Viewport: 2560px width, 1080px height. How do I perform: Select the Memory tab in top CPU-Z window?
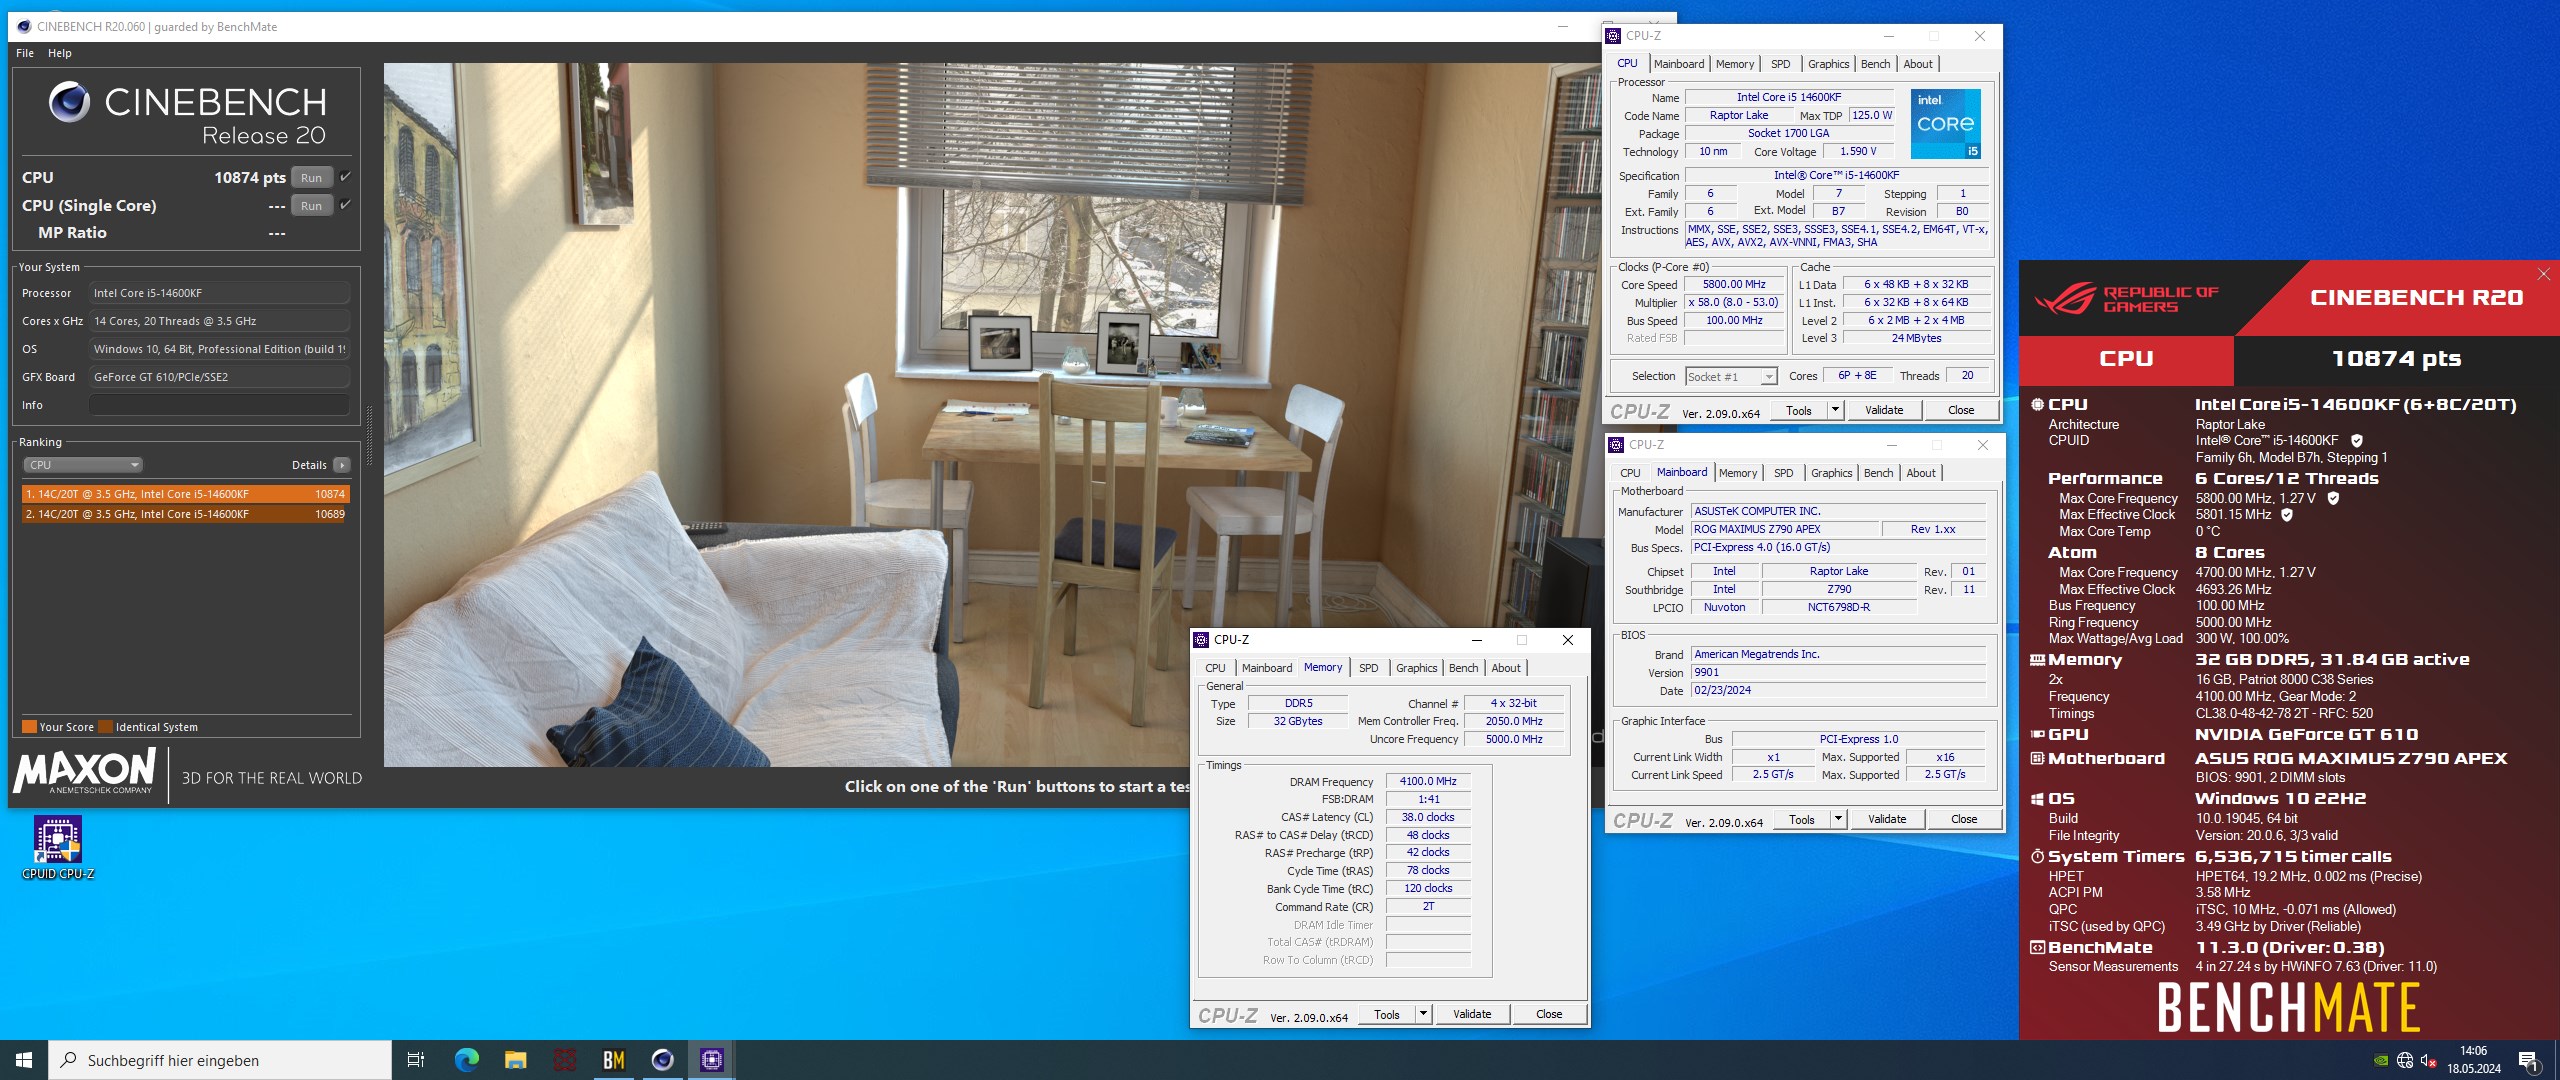(x=1734, y=64)
